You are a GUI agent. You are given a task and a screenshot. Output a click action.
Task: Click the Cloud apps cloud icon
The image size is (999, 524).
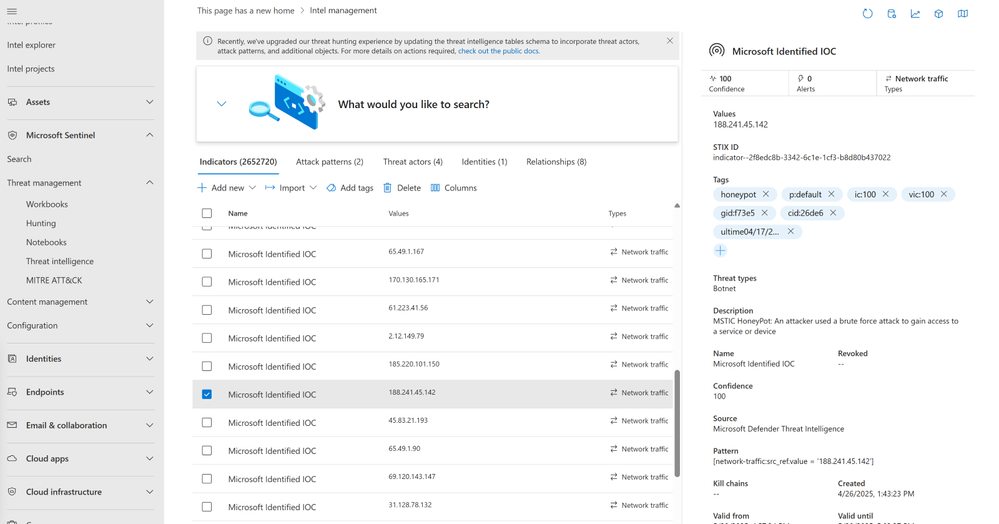click(x=12, y=458)
